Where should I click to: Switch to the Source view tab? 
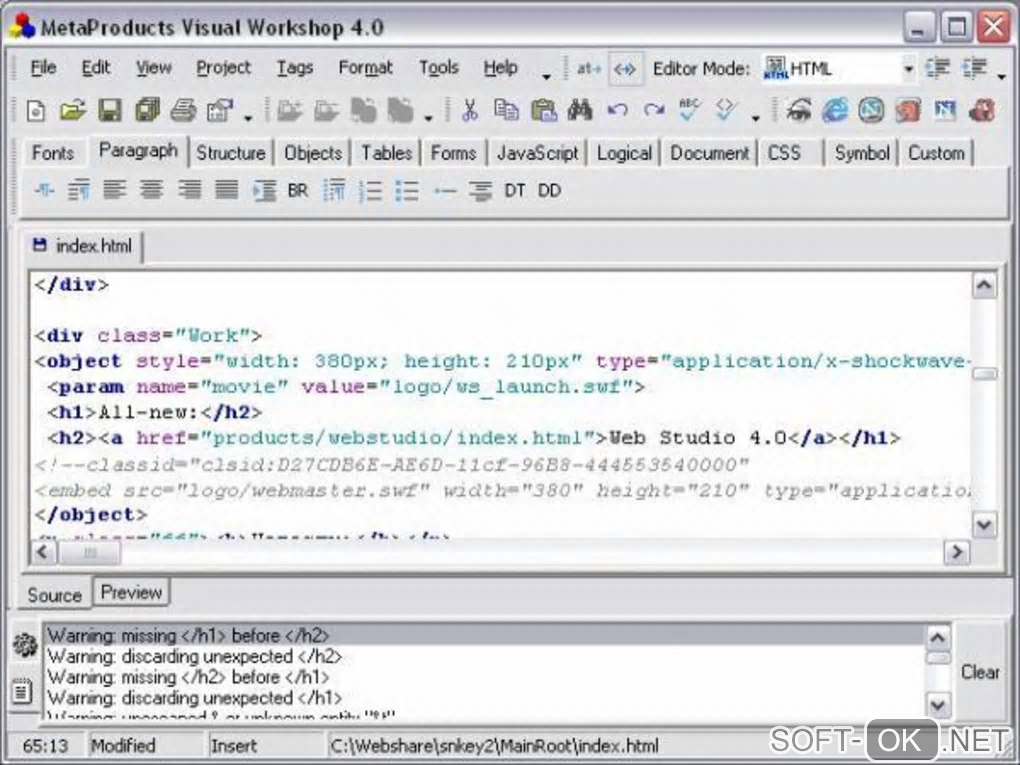[55, 595]
